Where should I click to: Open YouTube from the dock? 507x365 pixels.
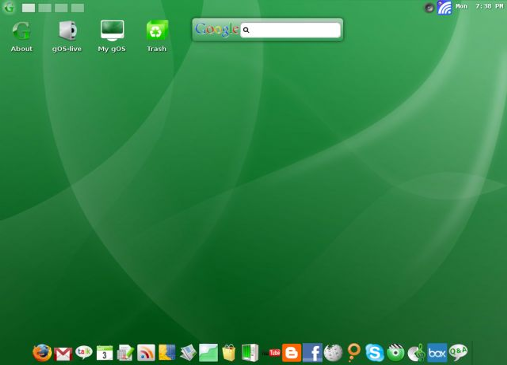(271, 353)
